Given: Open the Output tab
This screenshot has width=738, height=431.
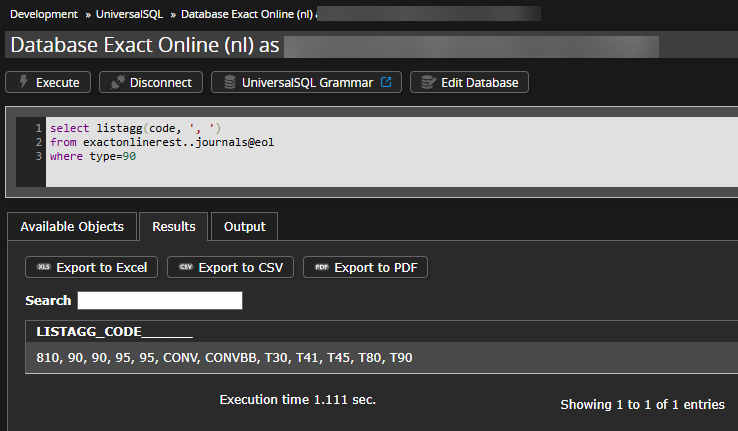Looking at the screenshot, I should click(x=244, y=227).
